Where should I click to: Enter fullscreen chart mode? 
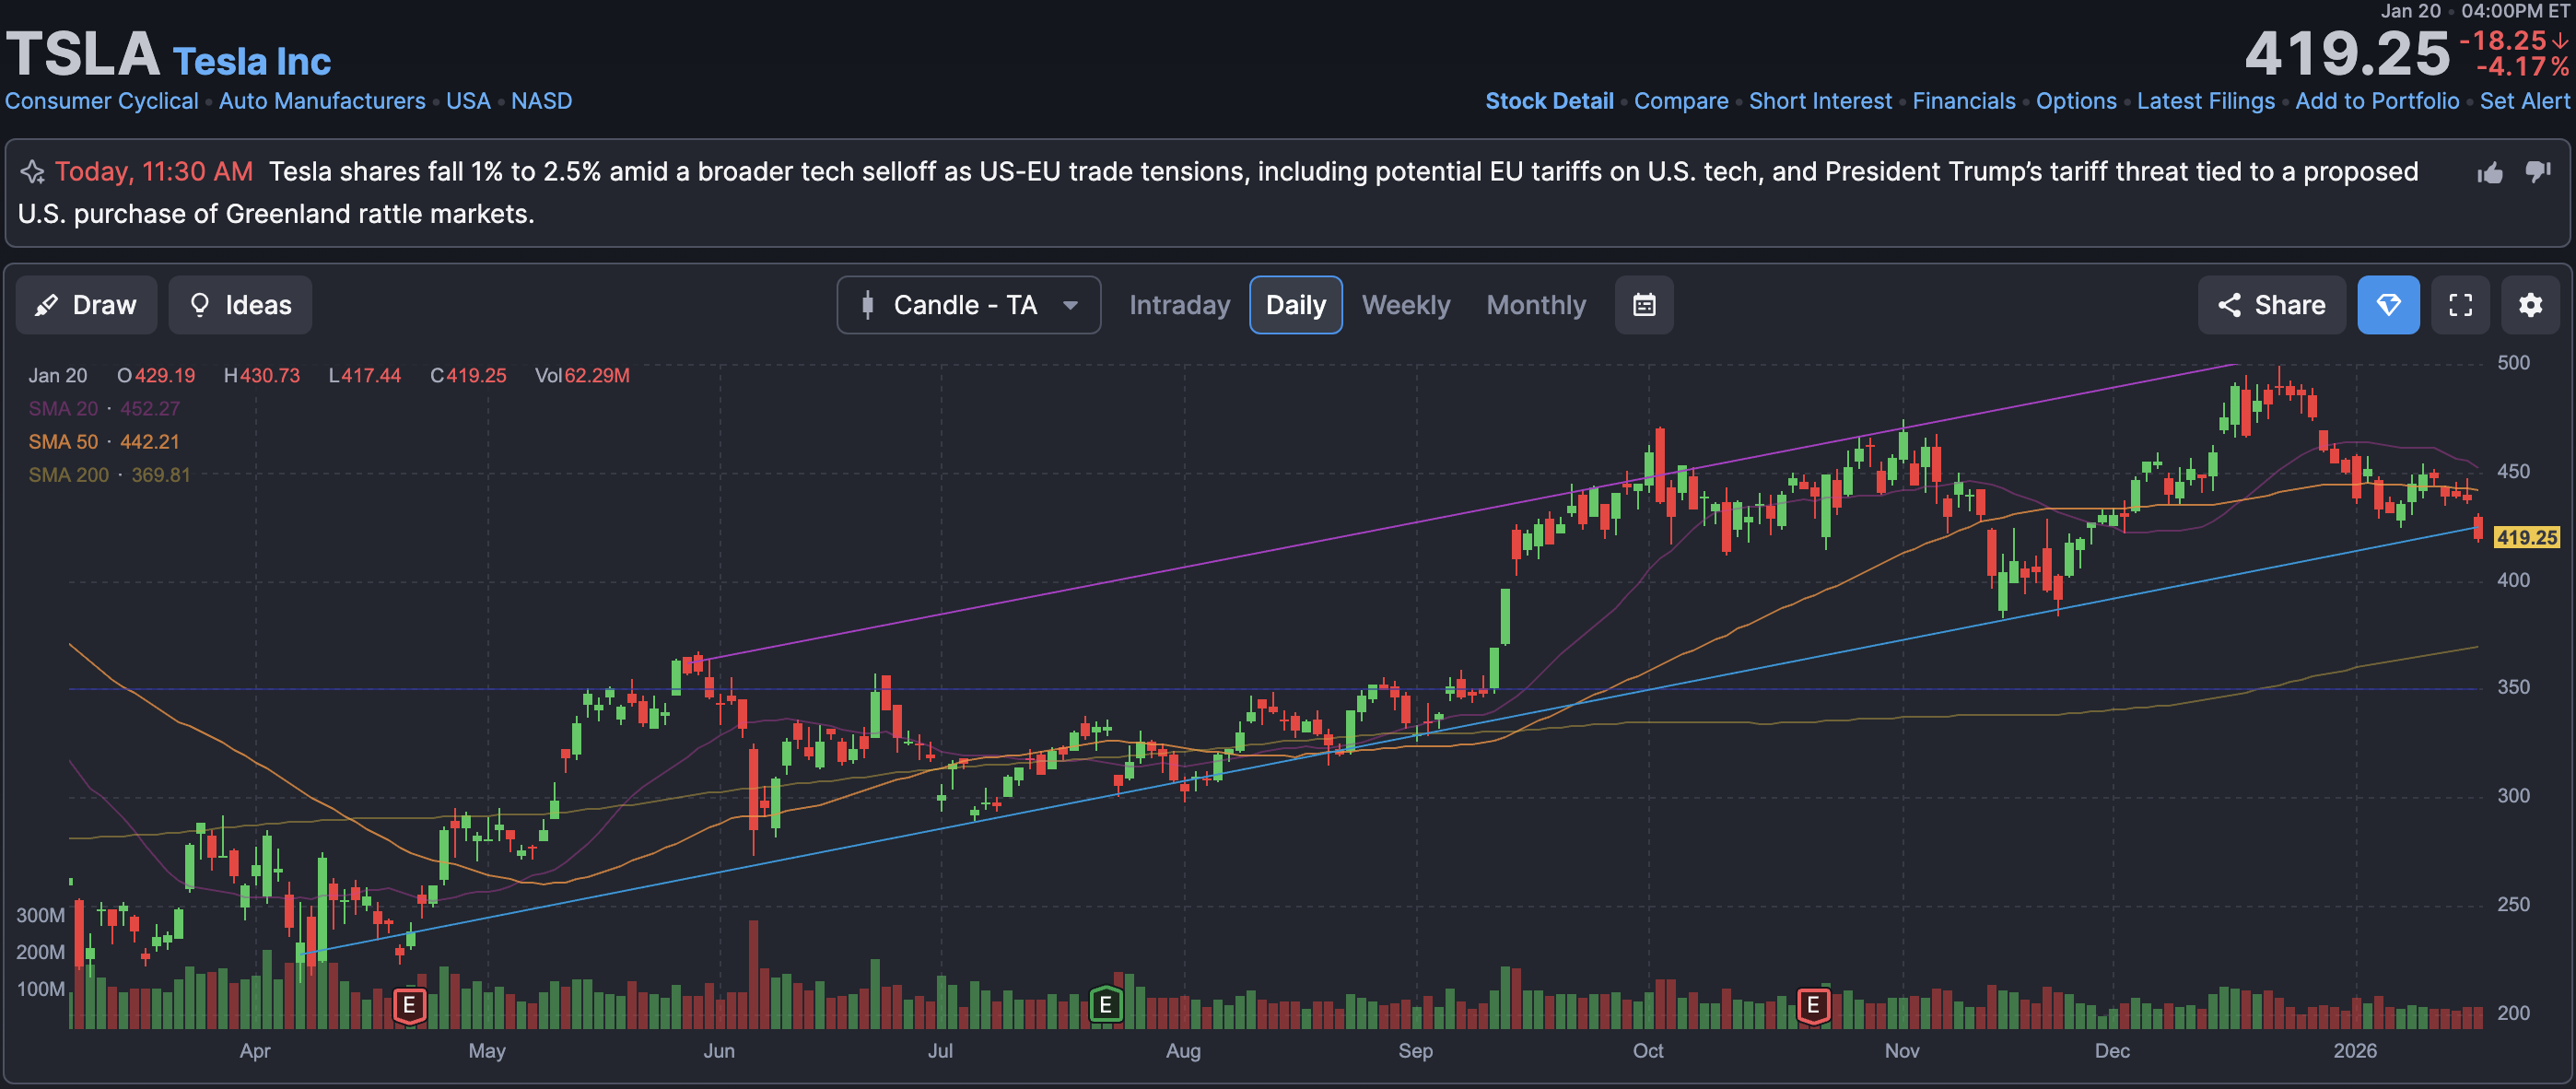point(2460,305)
